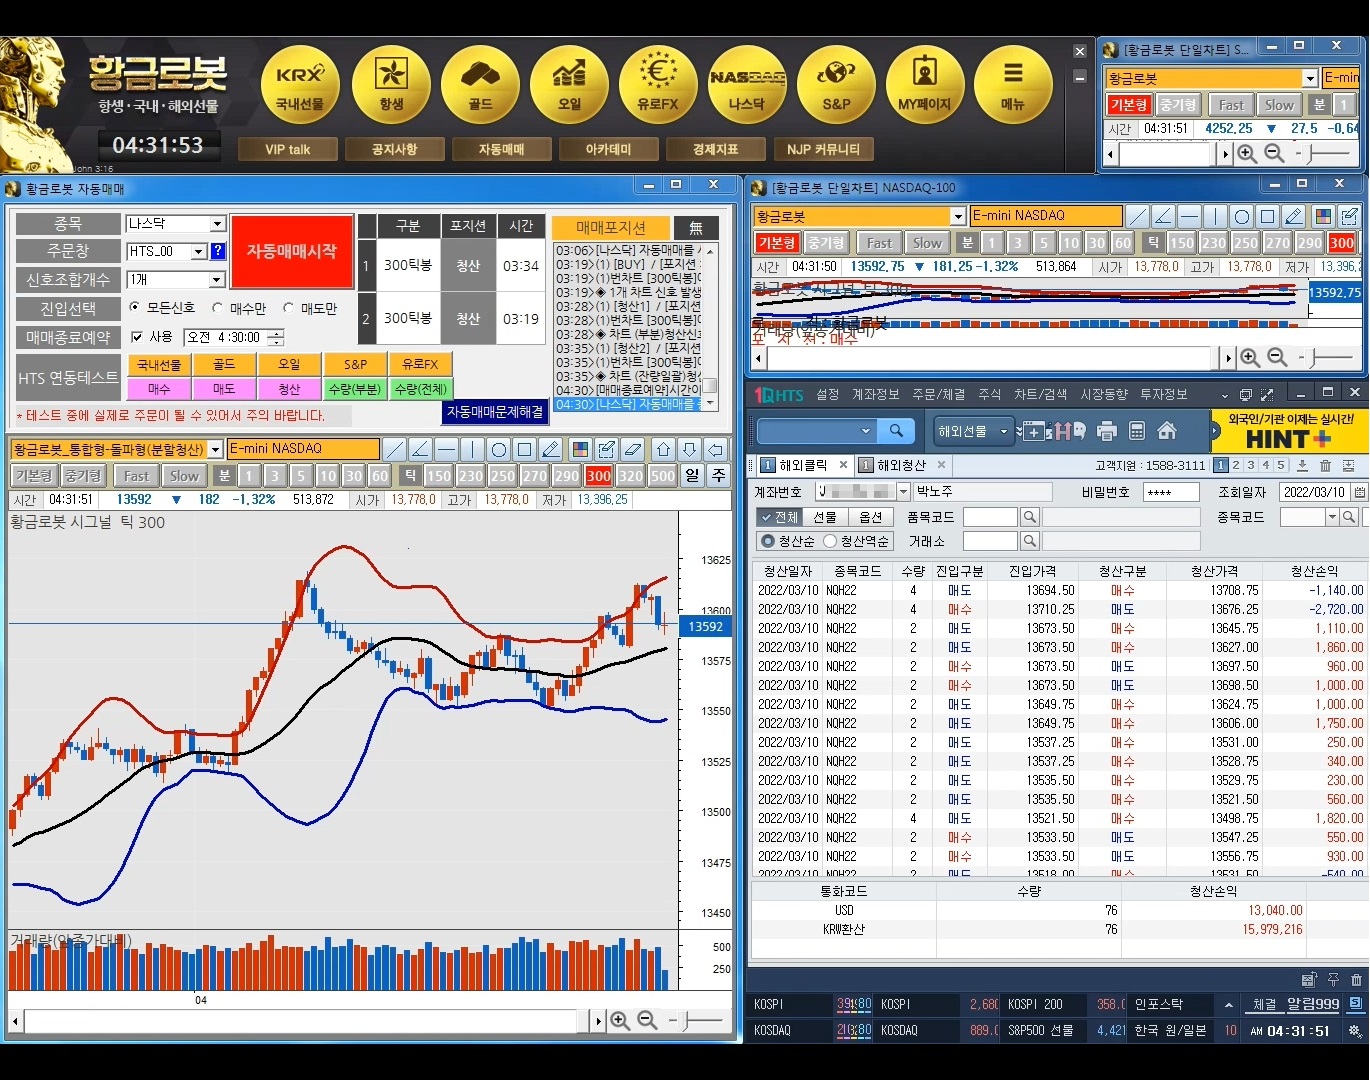
Task: Open the 나스닥 gold coin button
Action: (x=747, y=84)
